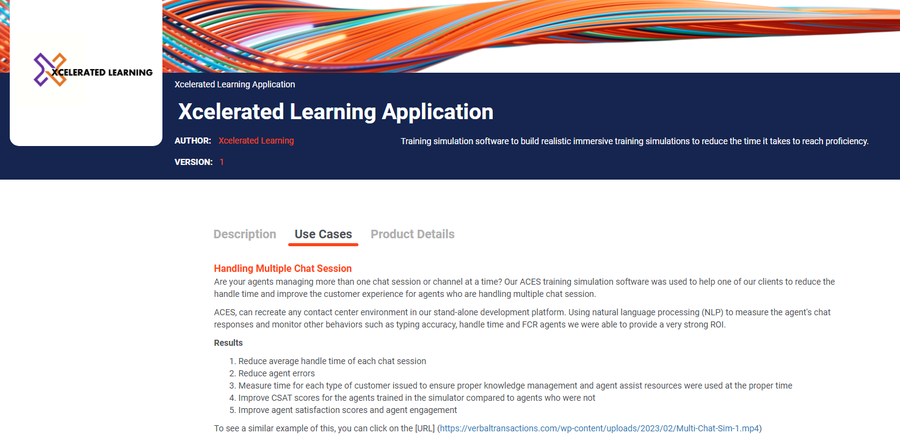
Task: Click the large Xcelerated Learning Application title
Action: pyautogui.click(x=335, y=111)
